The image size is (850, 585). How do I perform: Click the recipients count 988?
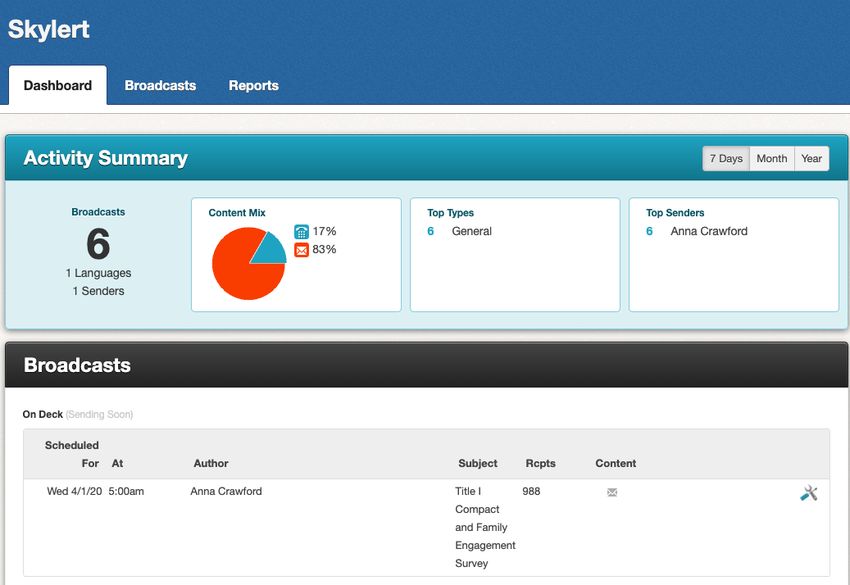[531, 491]
